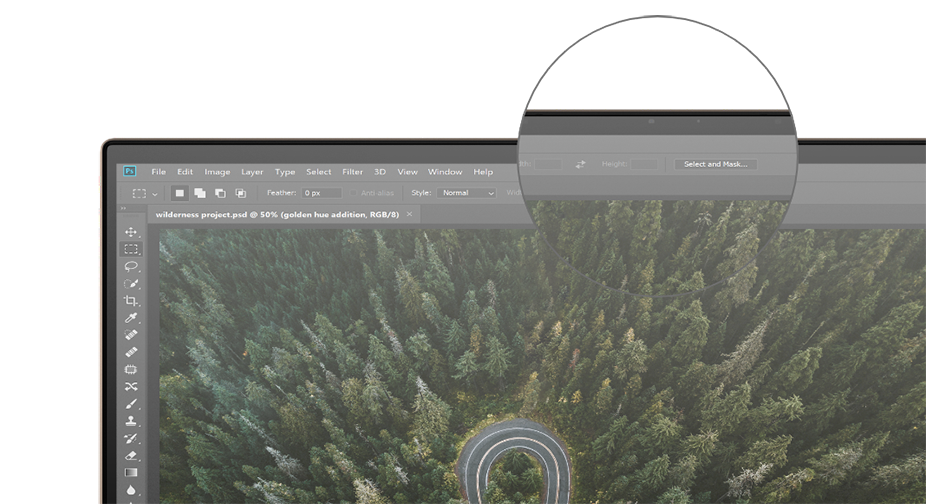The height and width of the screenshot is (504, 926).
Task: Choose the Eyedropper tool
Action: pyautogui.click(x=131, y=318)
